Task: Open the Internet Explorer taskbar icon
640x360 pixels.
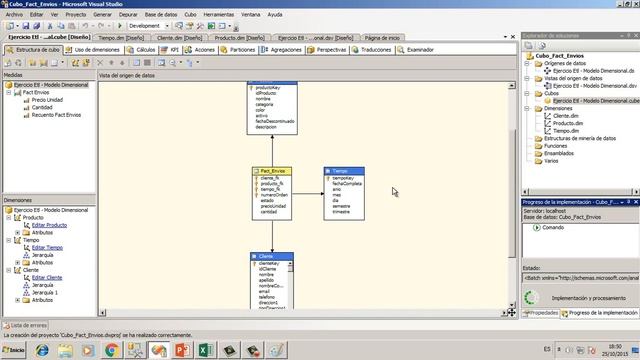Action: pyautogui.click(x=42, y=350)
